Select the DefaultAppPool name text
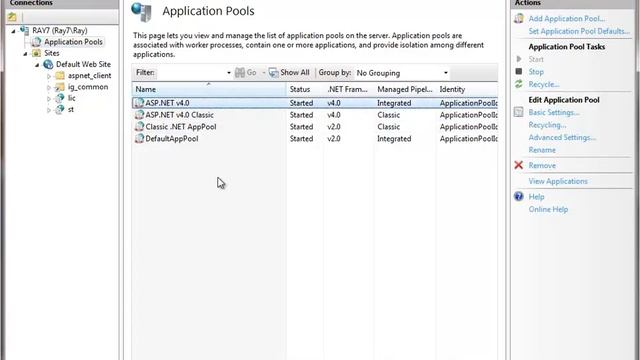The image size is (640, 360). coord(172,138)
